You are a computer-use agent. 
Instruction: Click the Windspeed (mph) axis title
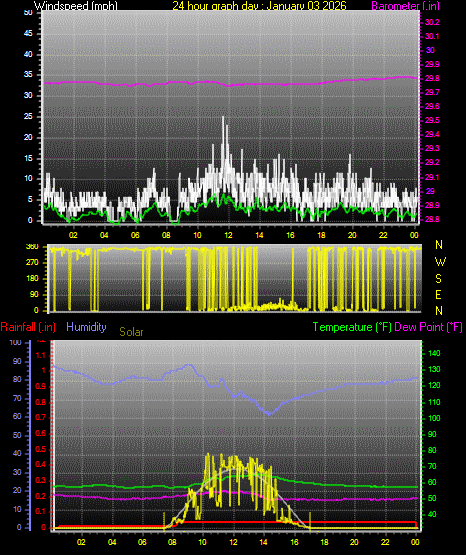tap(75, 6)
